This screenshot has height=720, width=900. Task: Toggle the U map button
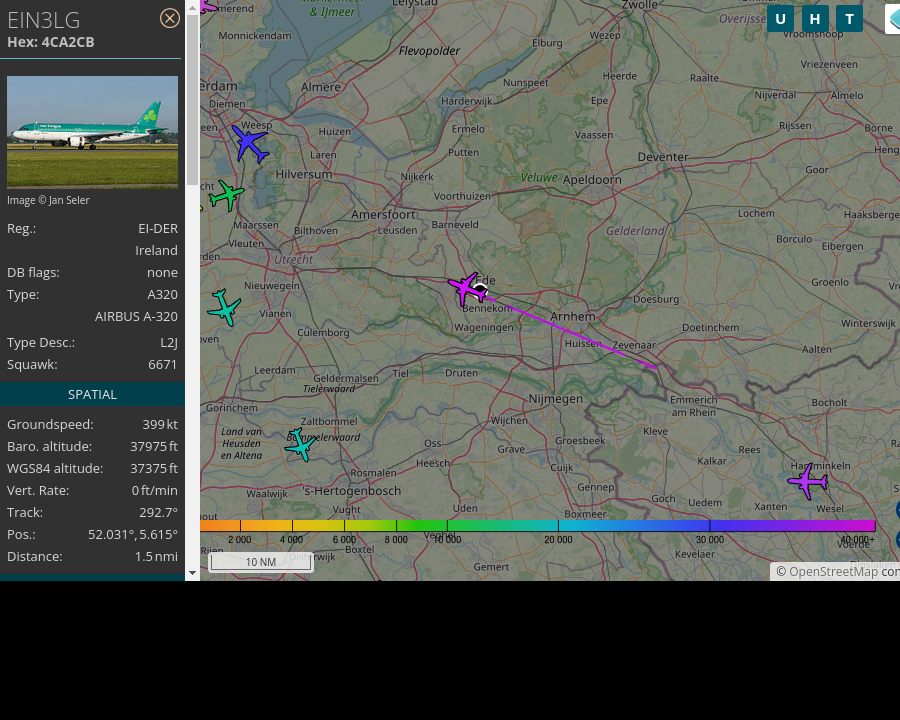pyautogui.click(x=780, y=19)
